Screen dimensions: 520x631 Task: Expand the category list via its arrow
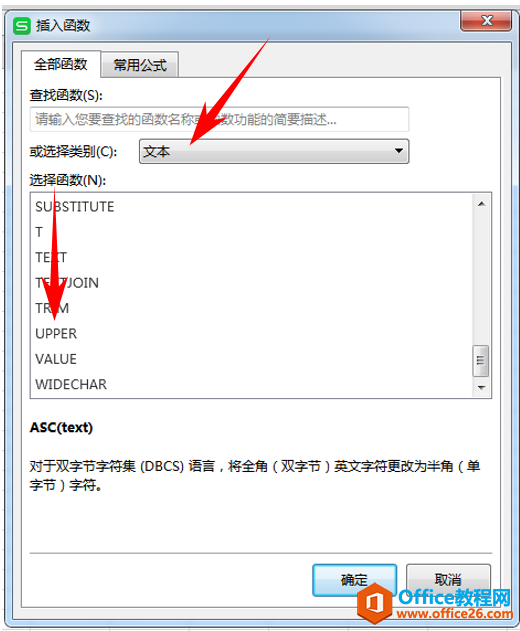click(x=398, y=151)
